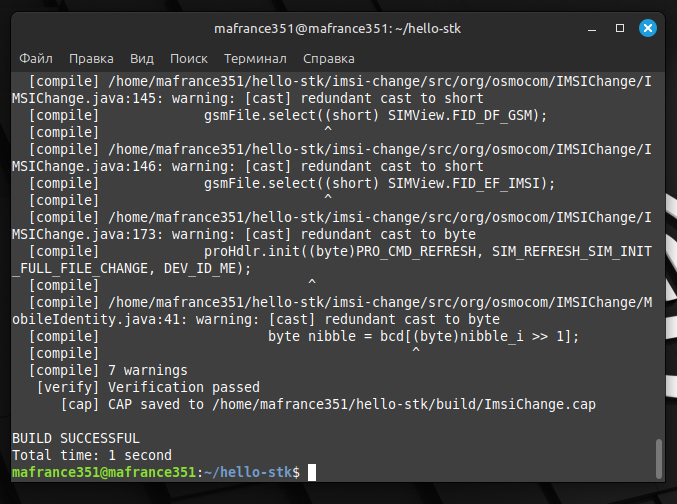Open the Вид menu
Image resolution: width=677 pixels, height=504 pixels.
pyautogui.click(x=142, y=59)
